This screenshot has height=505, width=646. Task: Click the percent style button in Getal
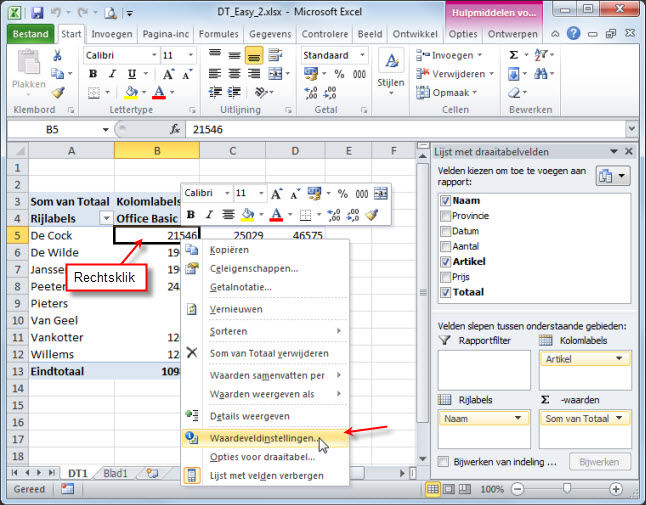[339, 74]
